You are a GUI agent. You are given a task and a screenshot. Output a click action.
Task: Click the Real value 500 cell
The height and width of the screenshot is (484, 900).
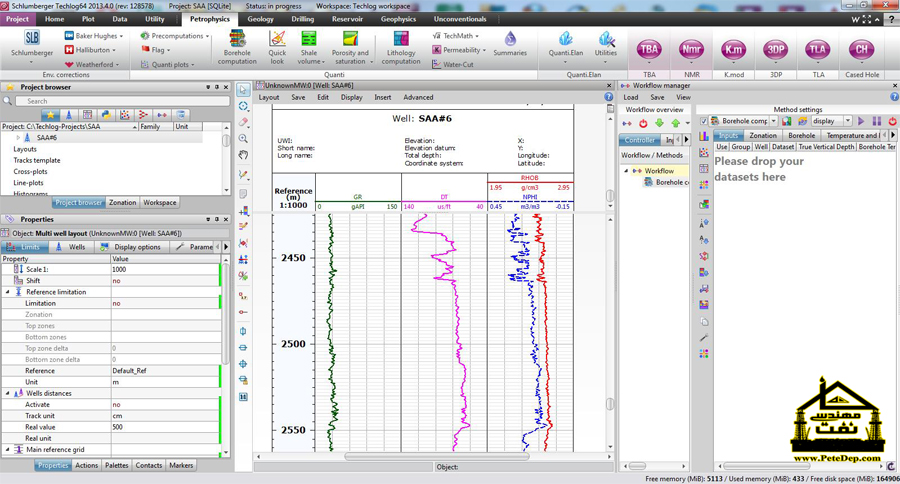pyautogui.click(x=165, y=427)
